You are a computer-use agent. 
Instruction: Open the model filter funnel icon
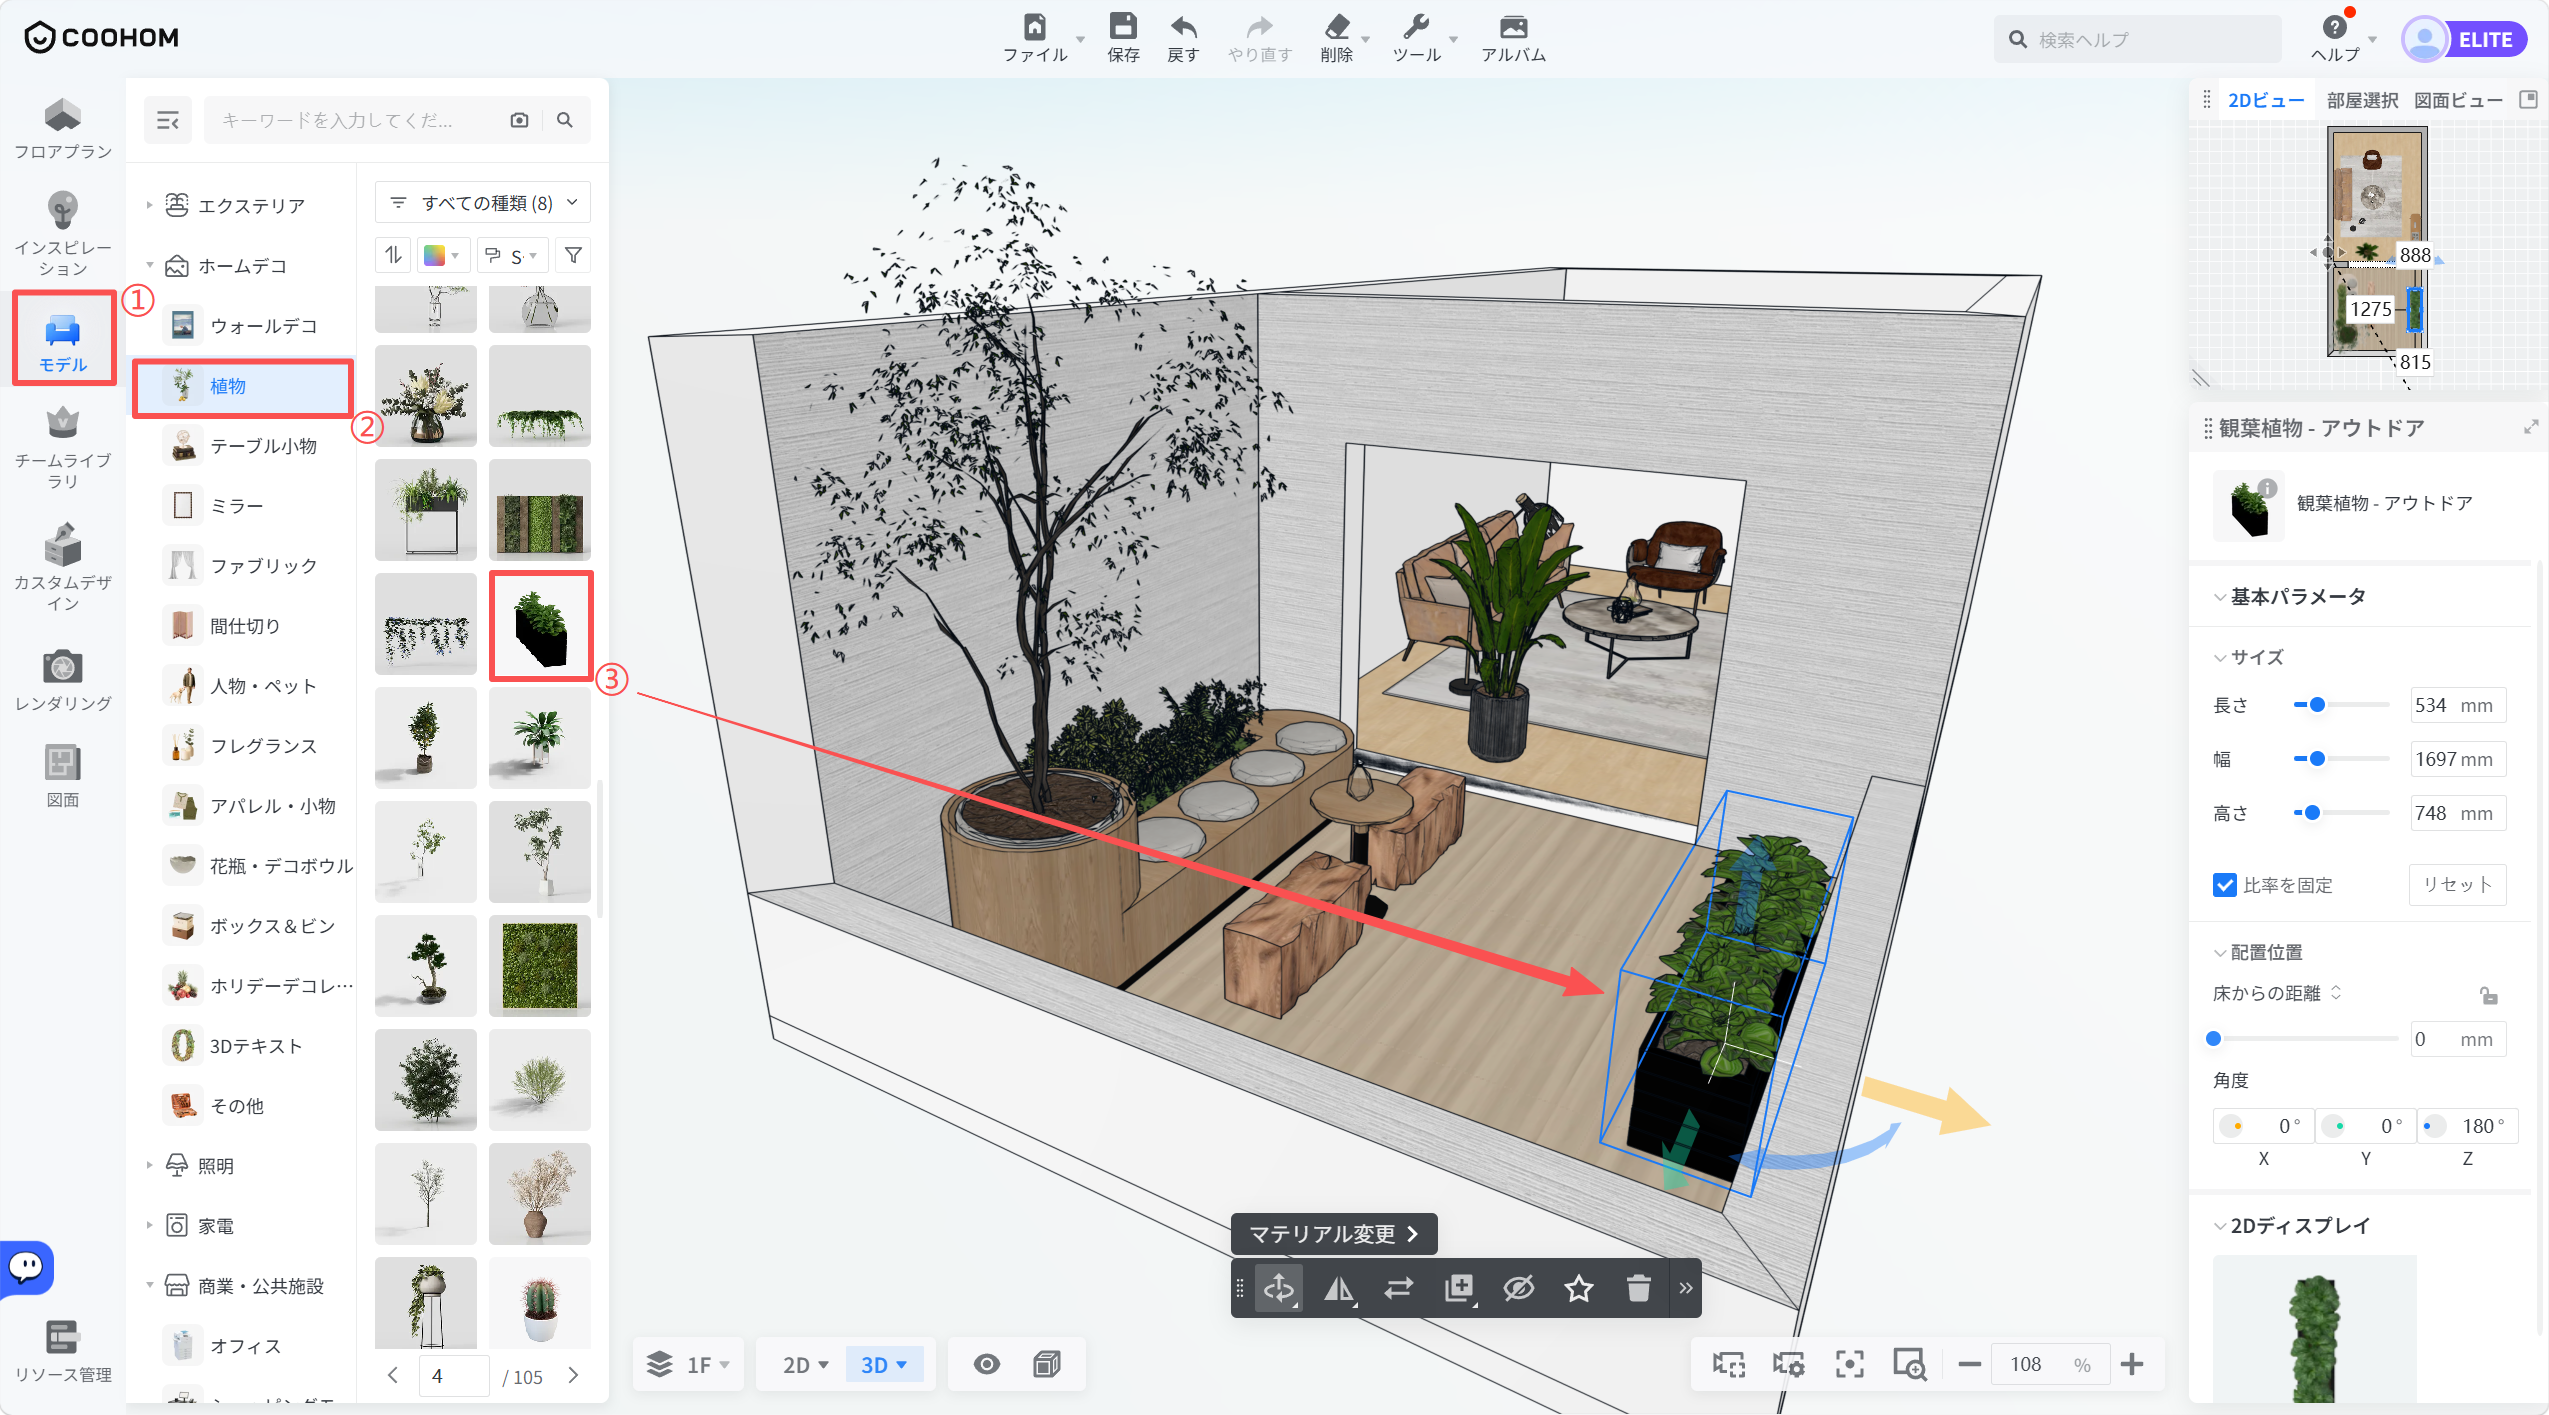(x=573, y=255)
